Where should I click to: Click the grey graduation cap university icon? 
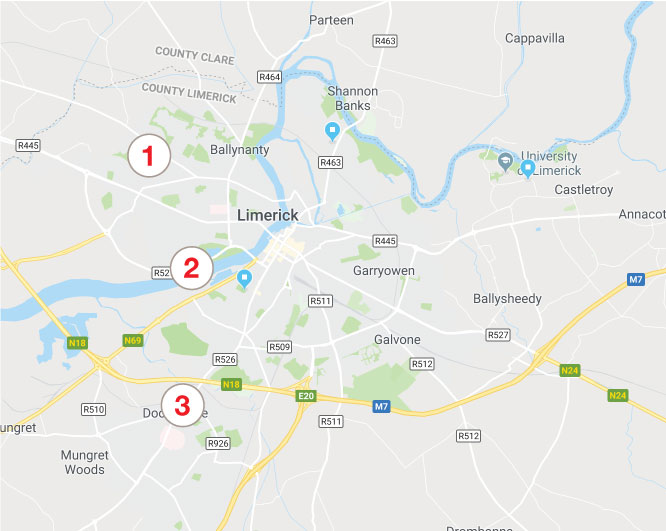[505, 161]
